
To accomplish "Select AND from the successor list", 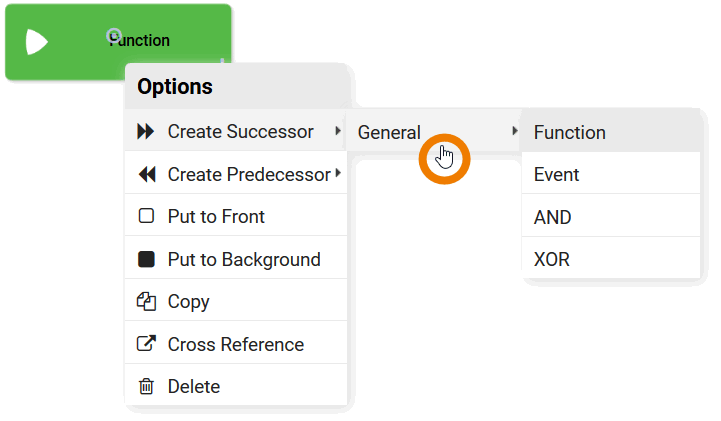I will tap(553, 217).
